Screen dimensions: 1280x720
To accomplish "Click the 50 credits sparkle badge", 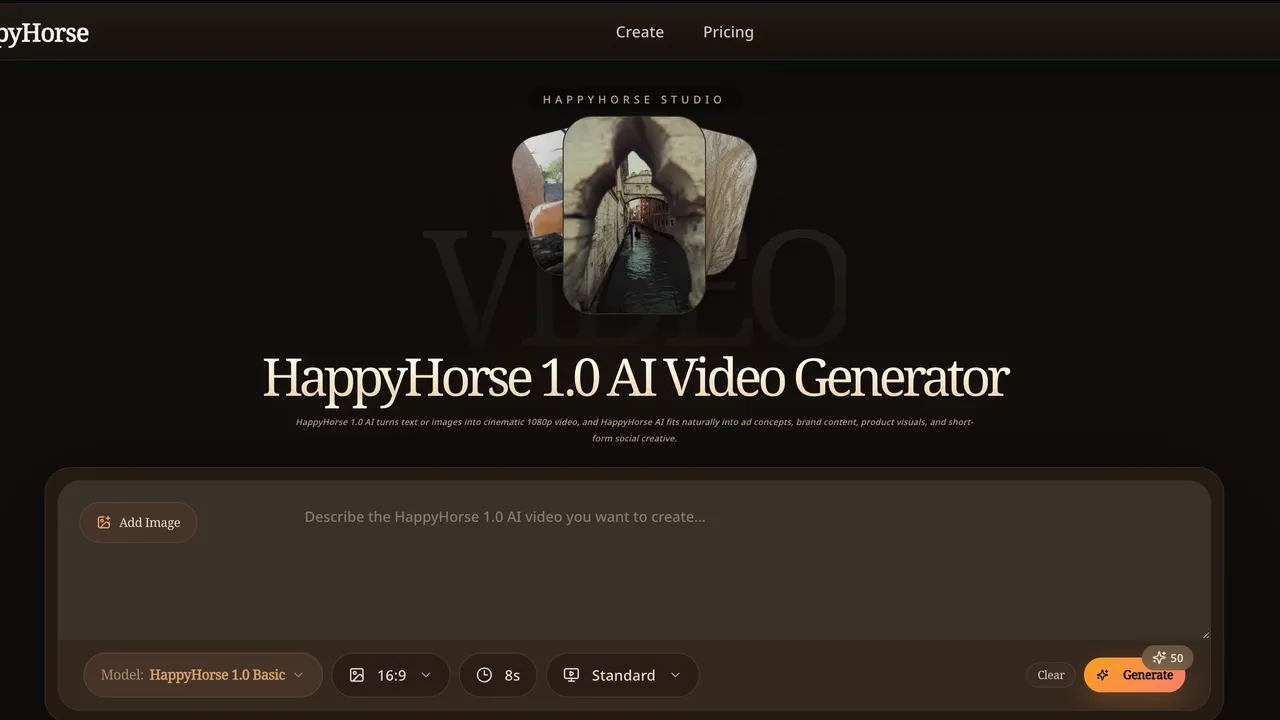I will [x=1167, y=658].
